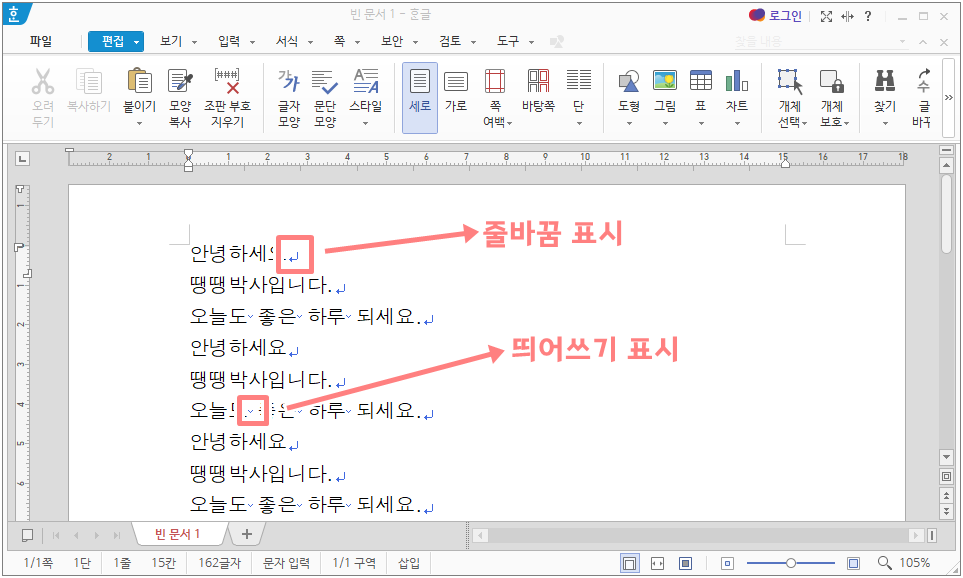Click the full screen toggle icon in title bar
This screenshot has height=578, width=963.
(x=826, y=17)
